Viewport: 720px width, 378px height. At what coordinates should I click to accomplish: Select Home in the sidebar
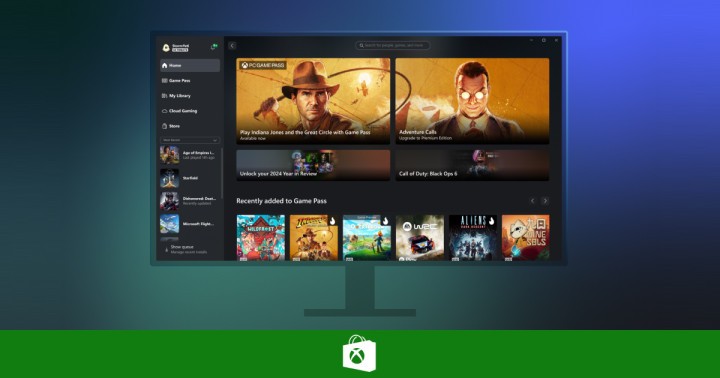190,65
